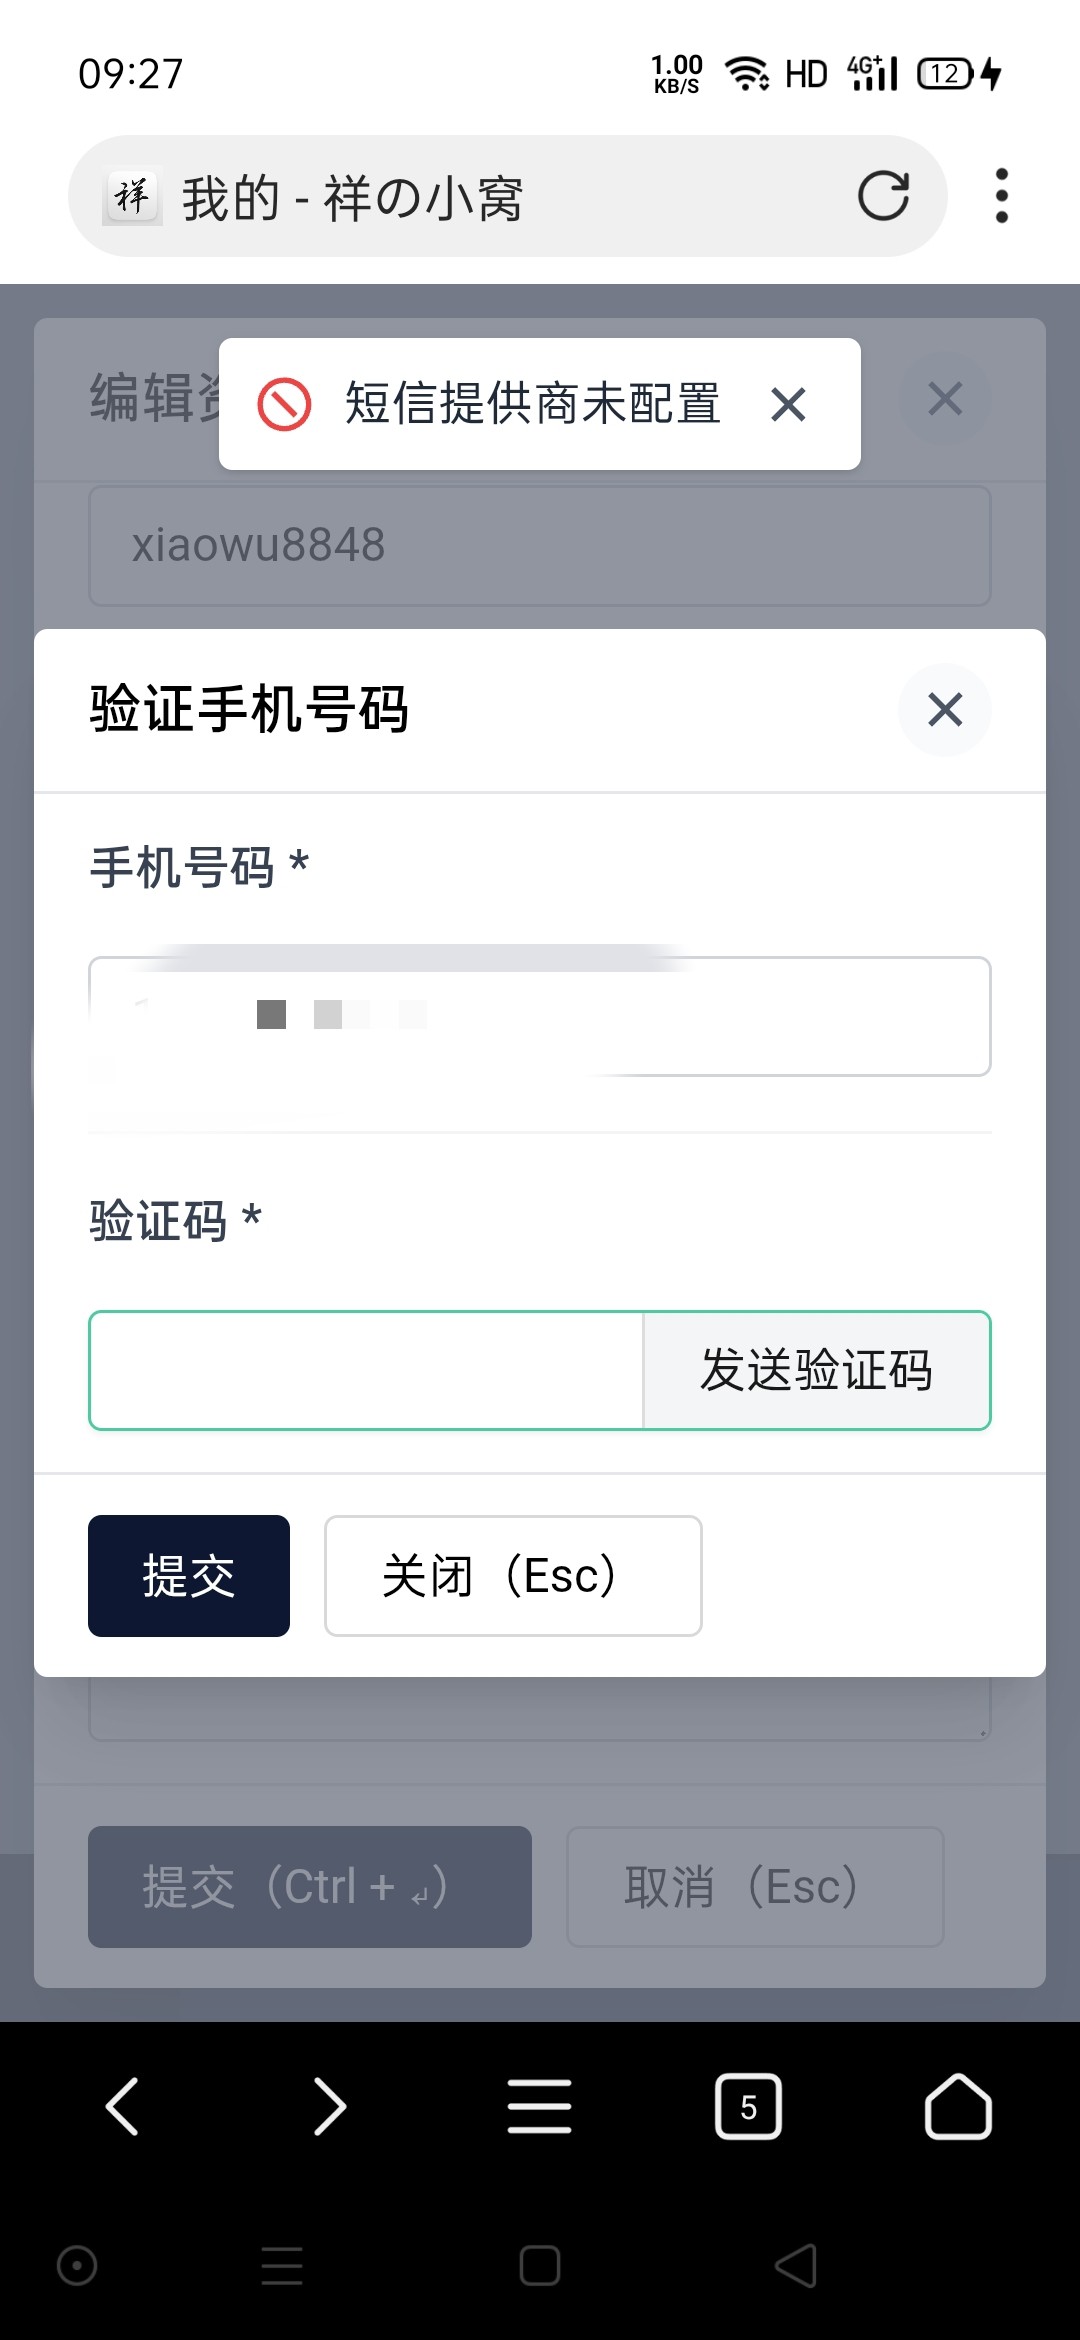Dismiss the 短信提供商未配置 error toast
The height and width of the screenshot is (2340, 1080).
pyautogui.click(x=788, y=405)
